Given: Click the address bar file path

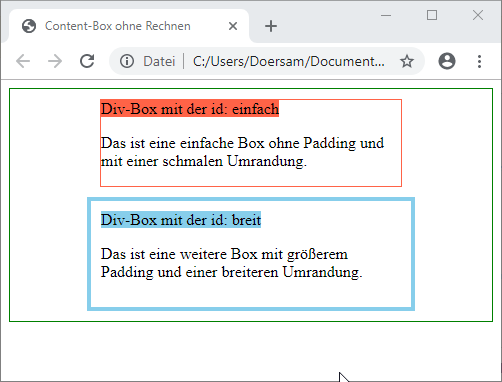Looking at the screenshot, I should click(289, 61).
